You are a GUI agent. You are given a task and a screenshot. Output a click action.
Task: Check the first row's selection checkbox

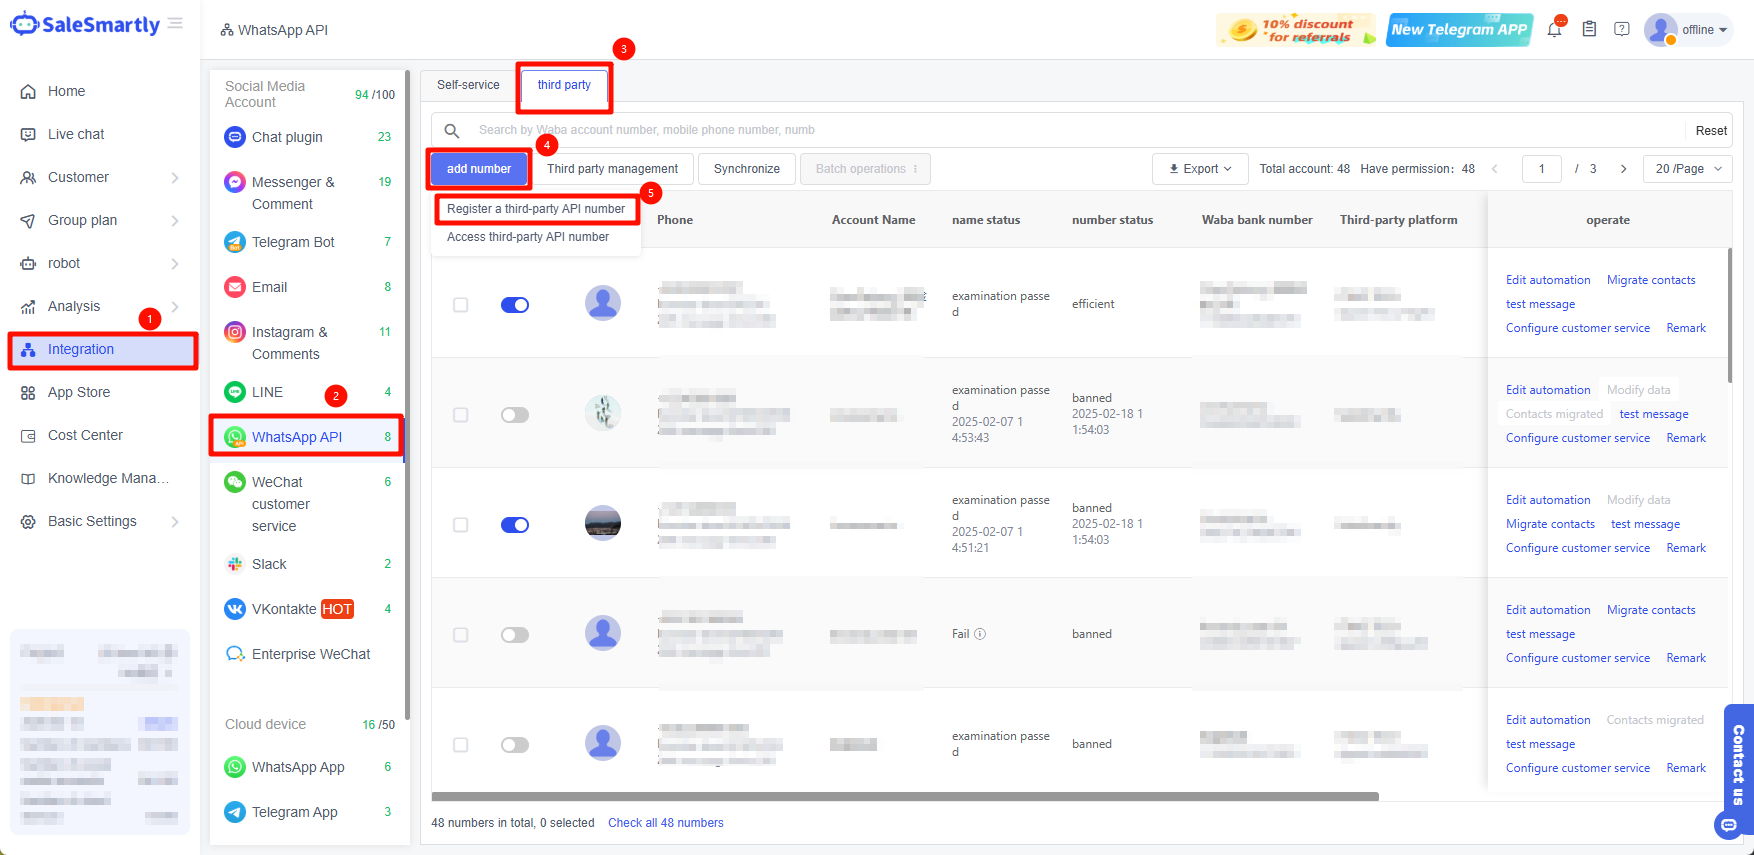point(461,305)
